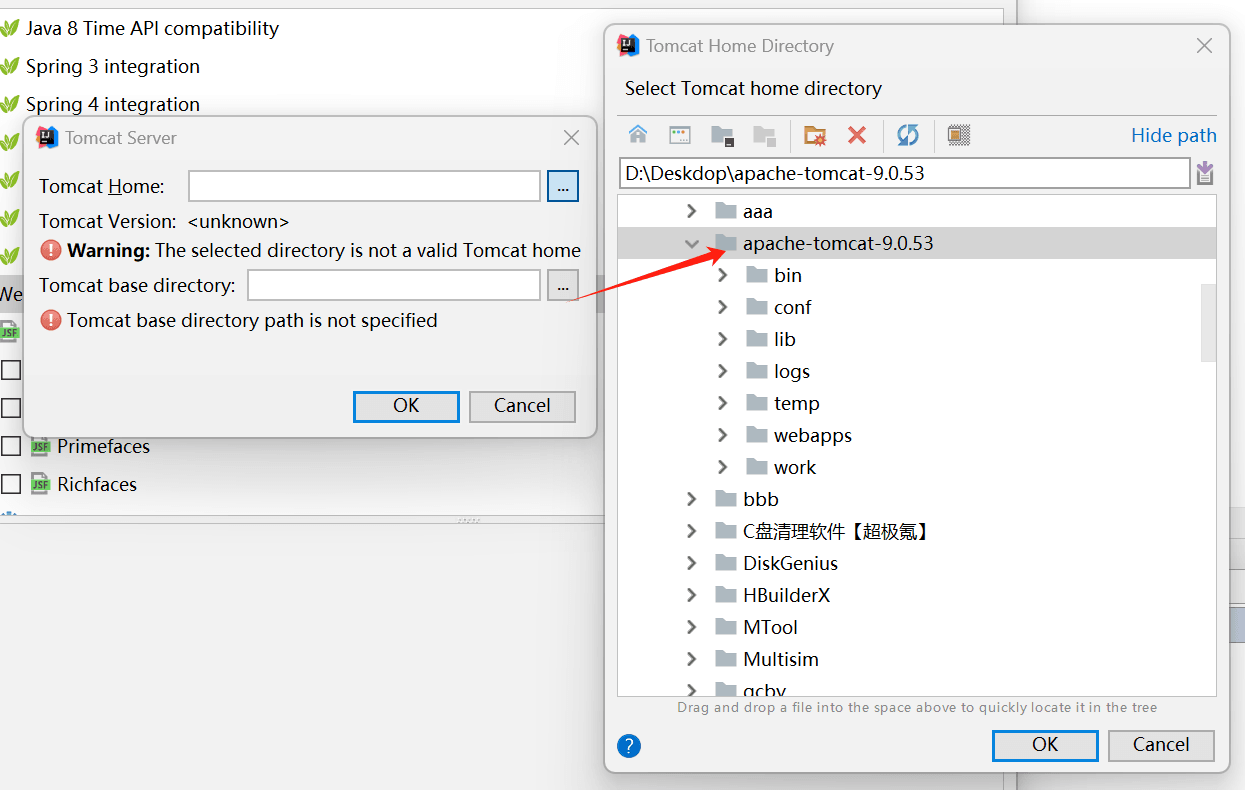This screenshot has width=1245, height=790.
Task: Select the Primefaces label
Action: [104, 446]
